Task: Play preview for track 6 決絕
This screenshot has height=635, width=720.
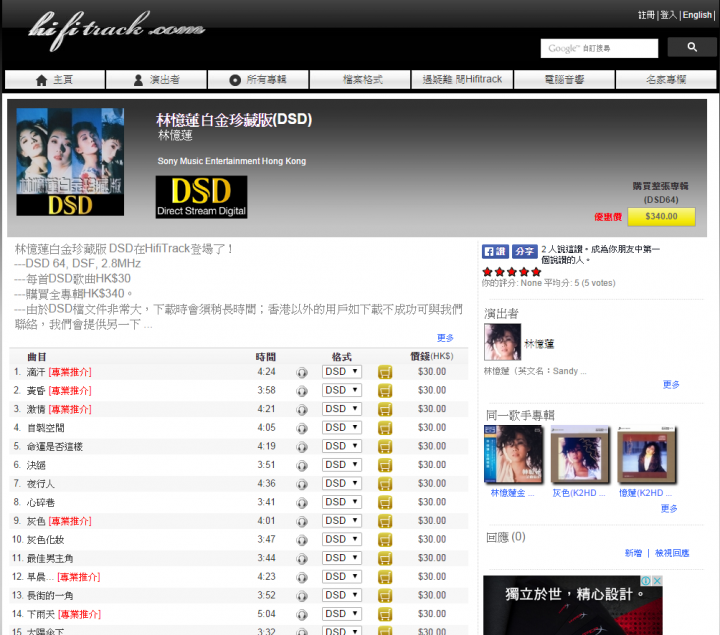Action: [302, 466]
